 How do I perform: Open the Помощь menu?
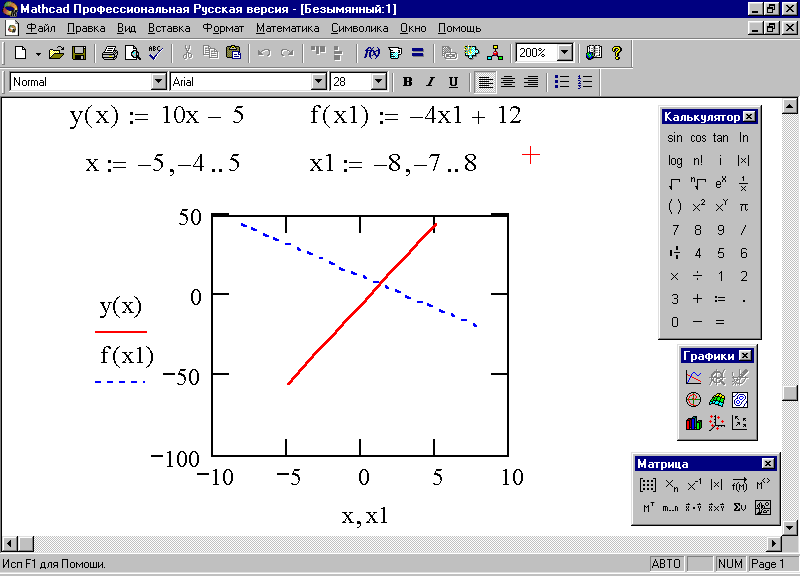tap(459, 28)
